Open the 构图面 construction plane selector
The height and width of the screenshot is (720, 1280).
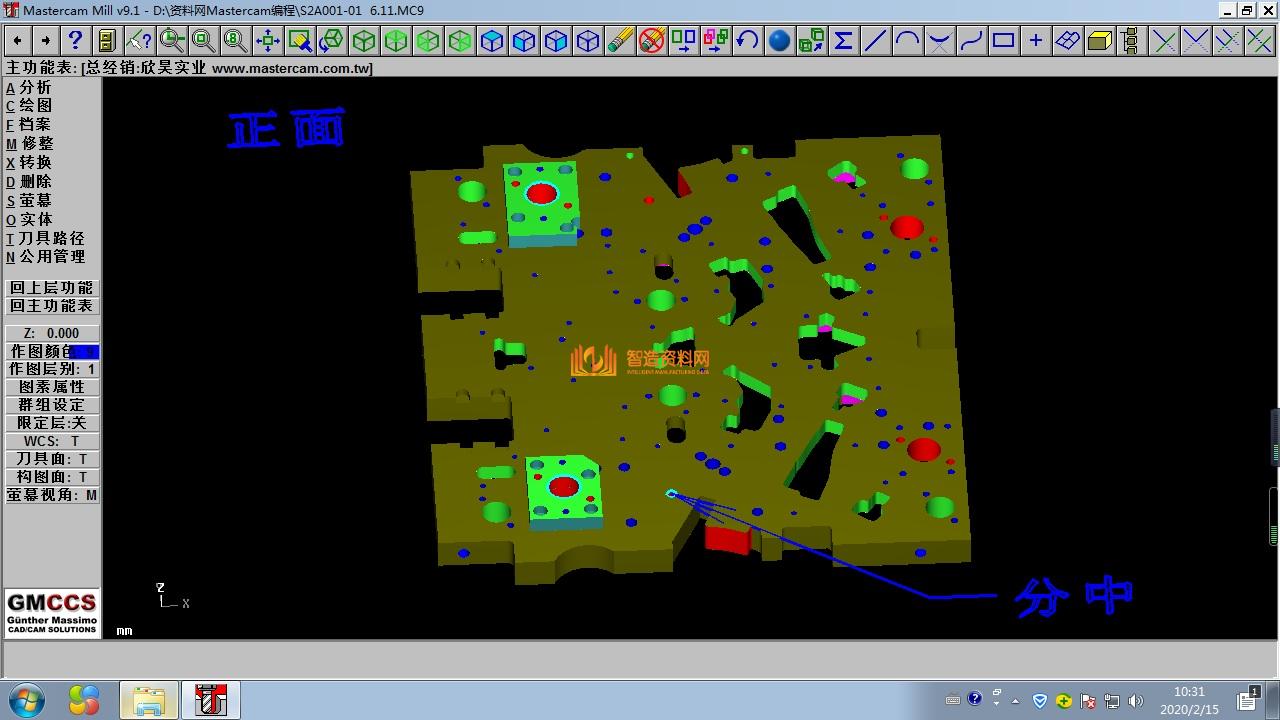[x=52, y=477]
